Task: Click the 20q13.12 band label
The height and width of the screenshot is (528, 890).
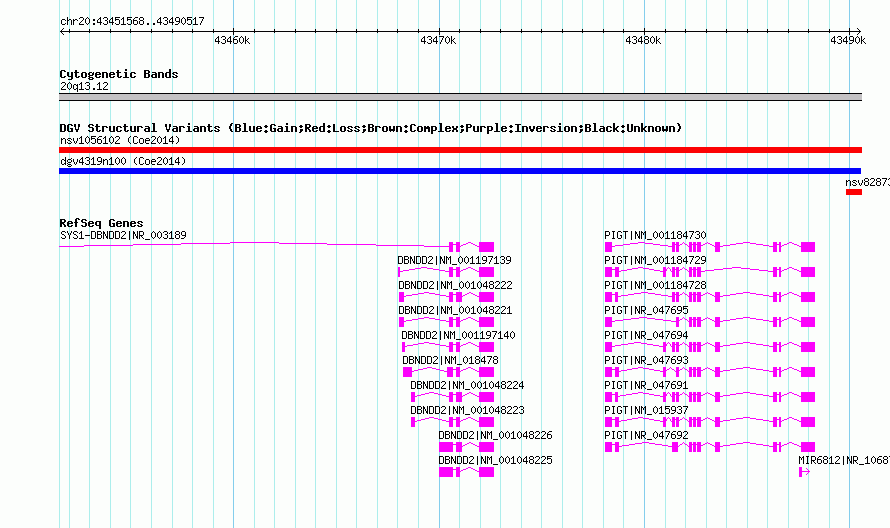Action: pyautogui.click(x=84, y=86)
